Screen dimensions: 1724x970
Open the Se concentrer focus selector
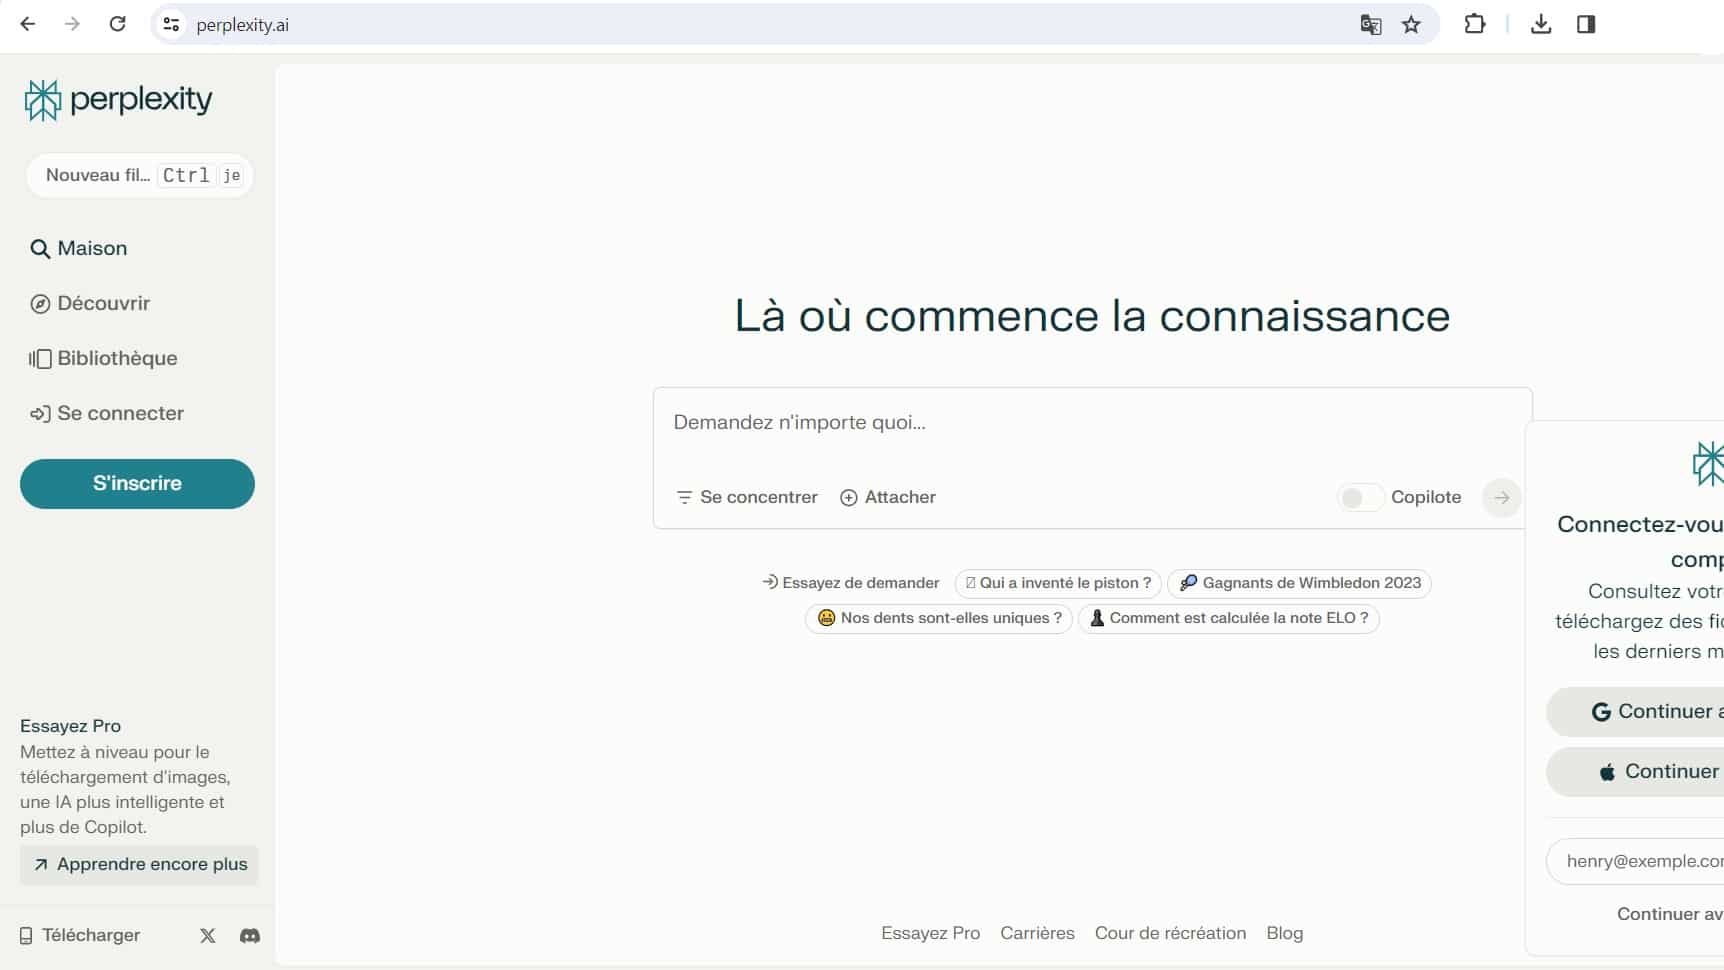747,498
